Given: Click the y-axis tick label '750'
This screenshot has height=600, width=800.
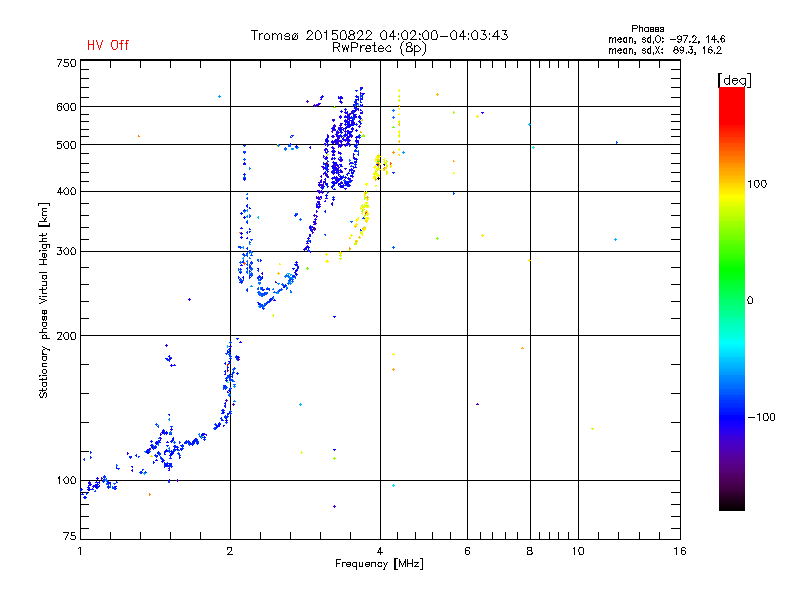Looking at the screenshot, I should 66,63.
